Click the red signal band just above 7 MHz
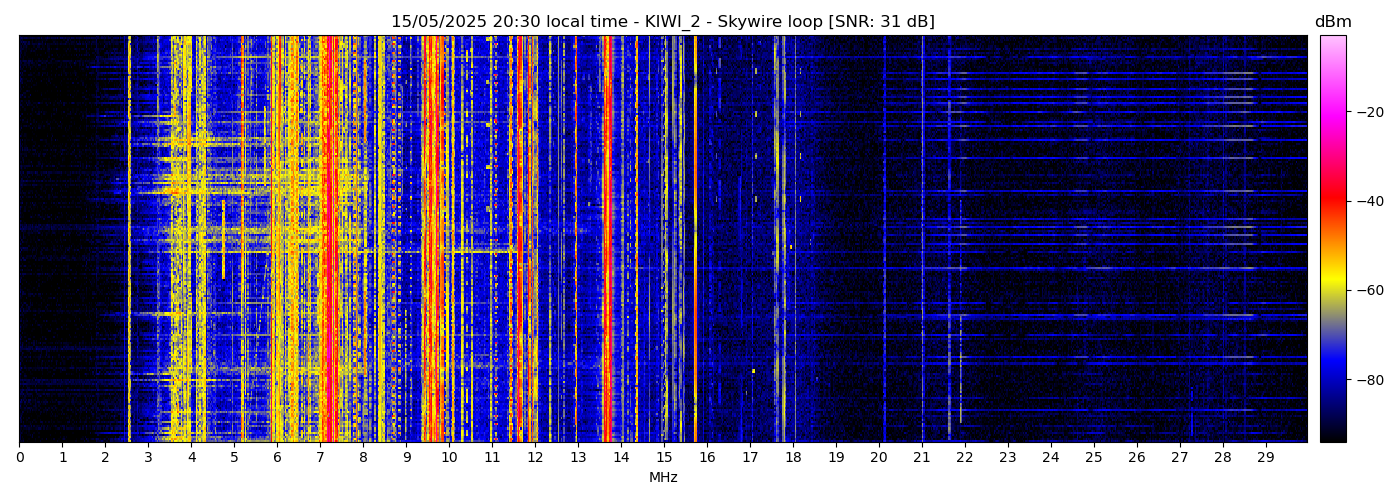Screen dimensions: 1400x500 (x=325, y=240)
